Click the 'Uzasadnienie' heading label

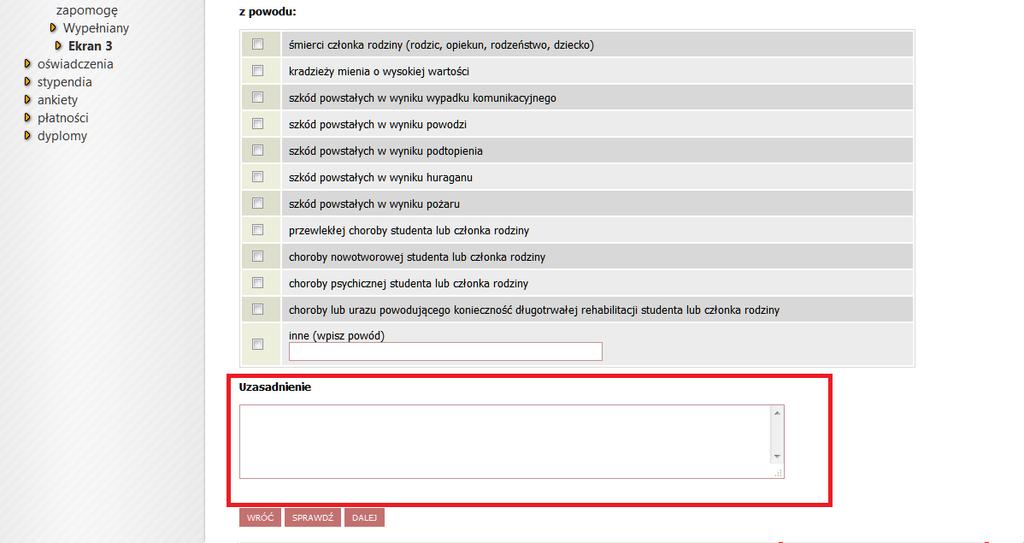point(275,387)
